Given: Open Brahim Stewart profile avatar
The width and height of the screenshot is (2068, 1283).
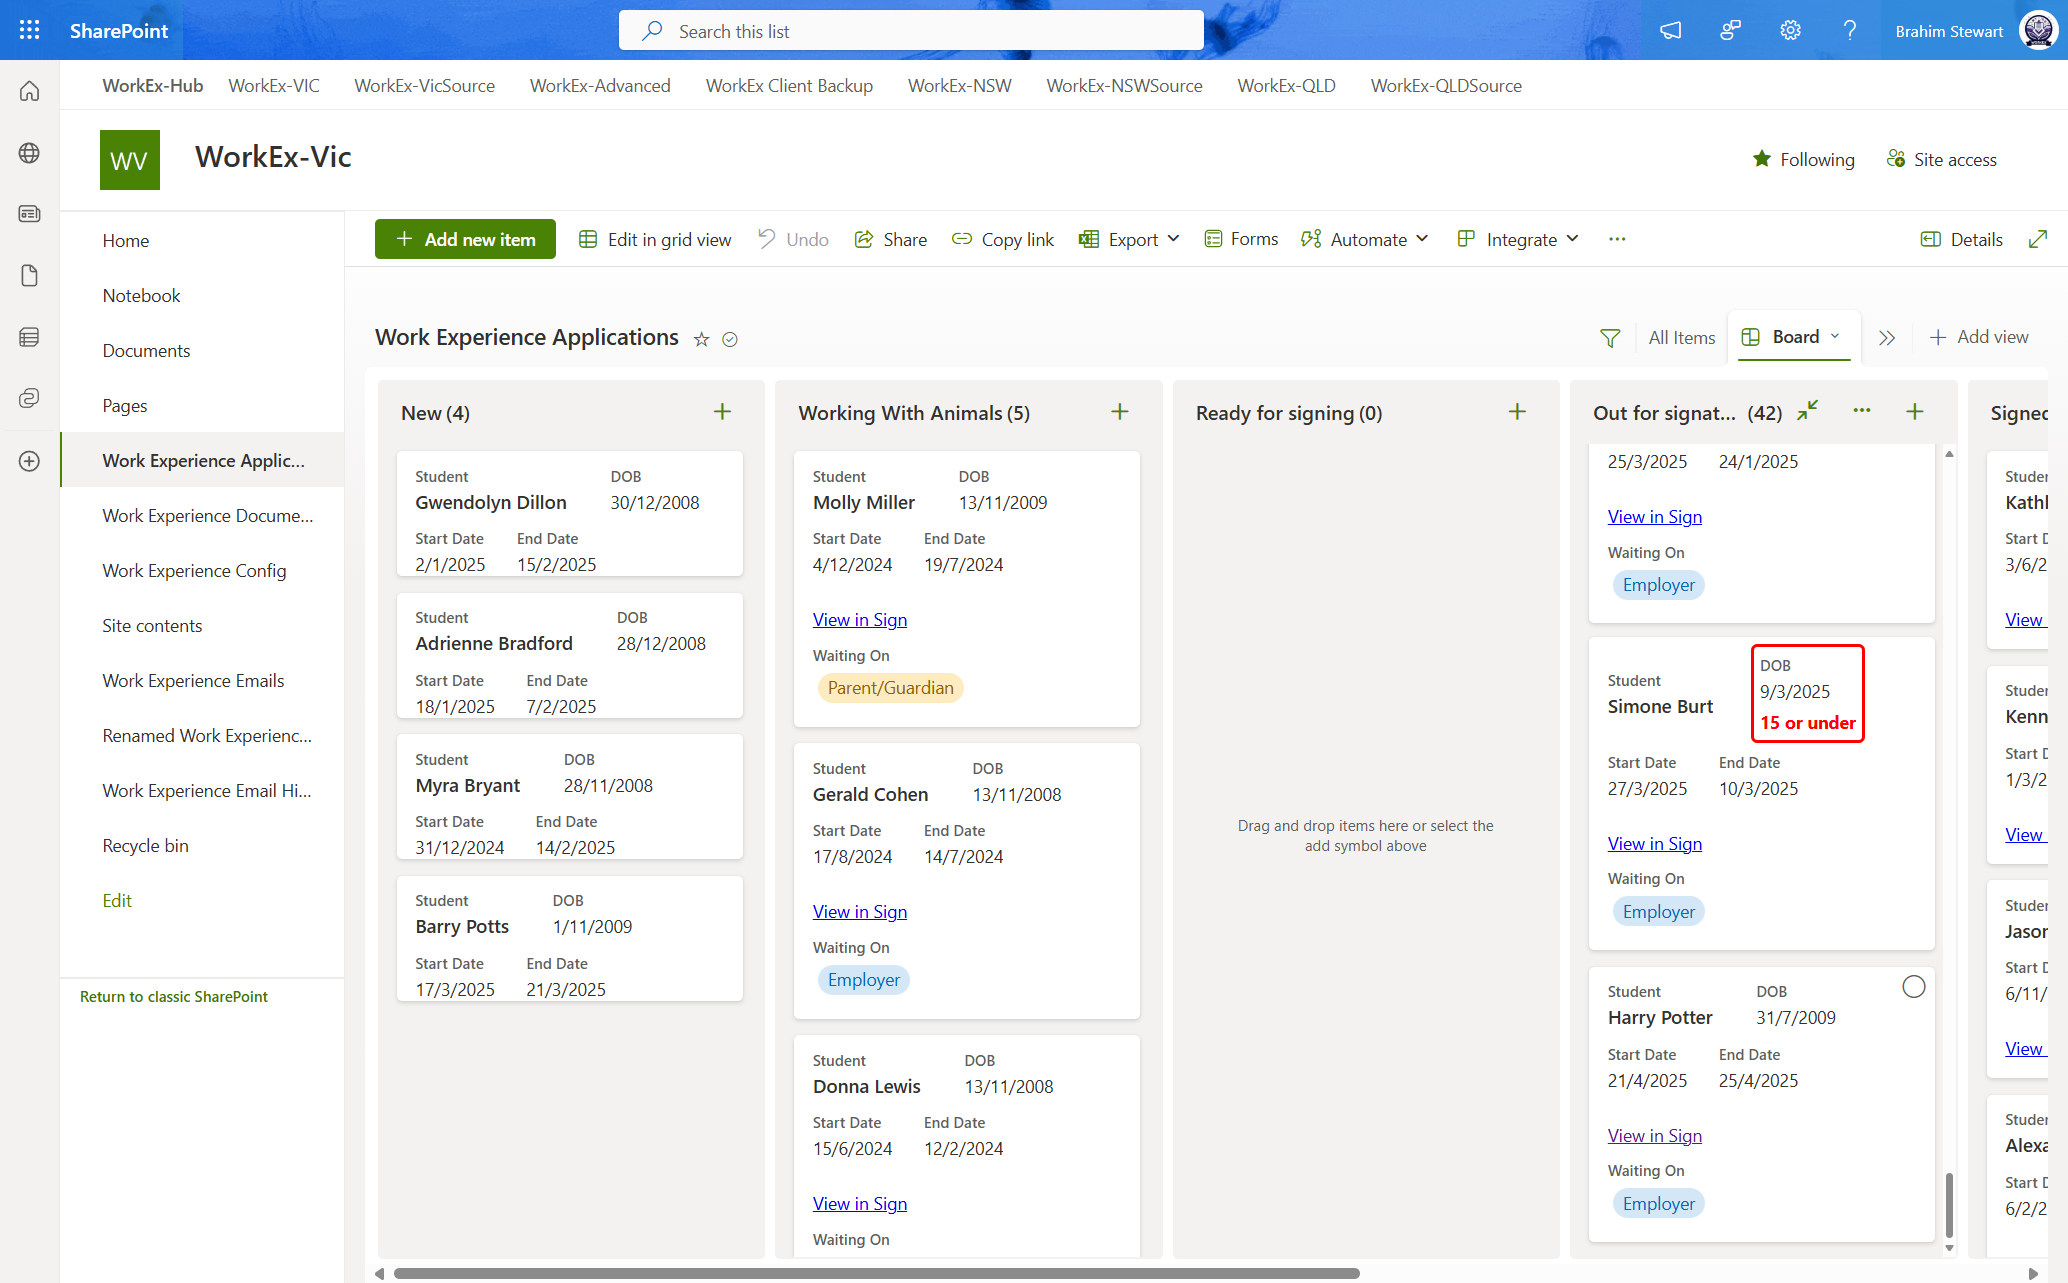Looking at the screenshot, I should [x=2038, y=31].
